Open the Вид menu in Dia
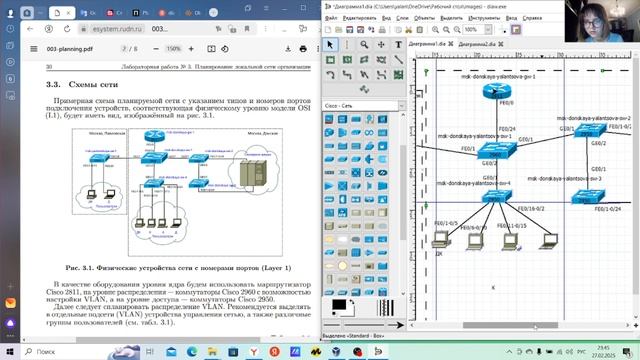This screenshot has height=360, width=640. [x=386, y=18]
